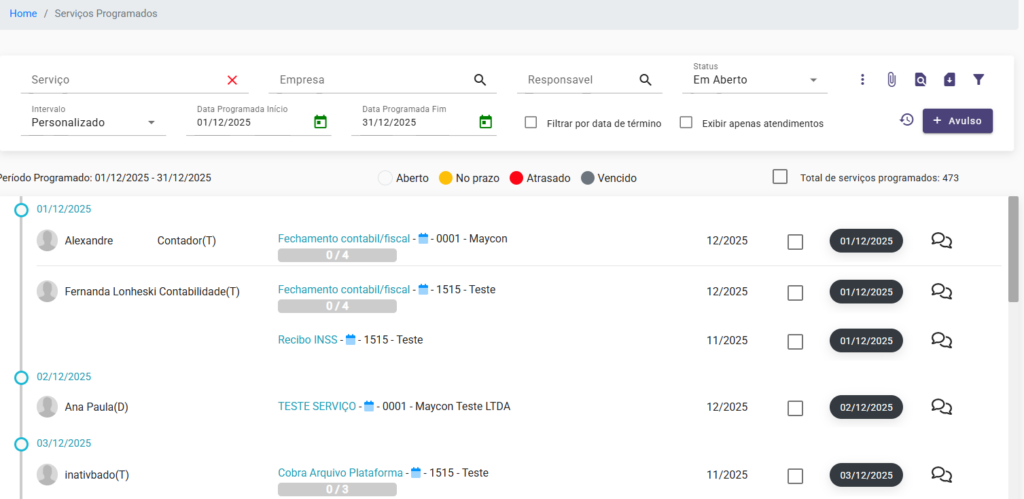This screenshot has width=1024, height=499.
Task: Open the Recibo INSS service link
Action: (x=307, y=340)
